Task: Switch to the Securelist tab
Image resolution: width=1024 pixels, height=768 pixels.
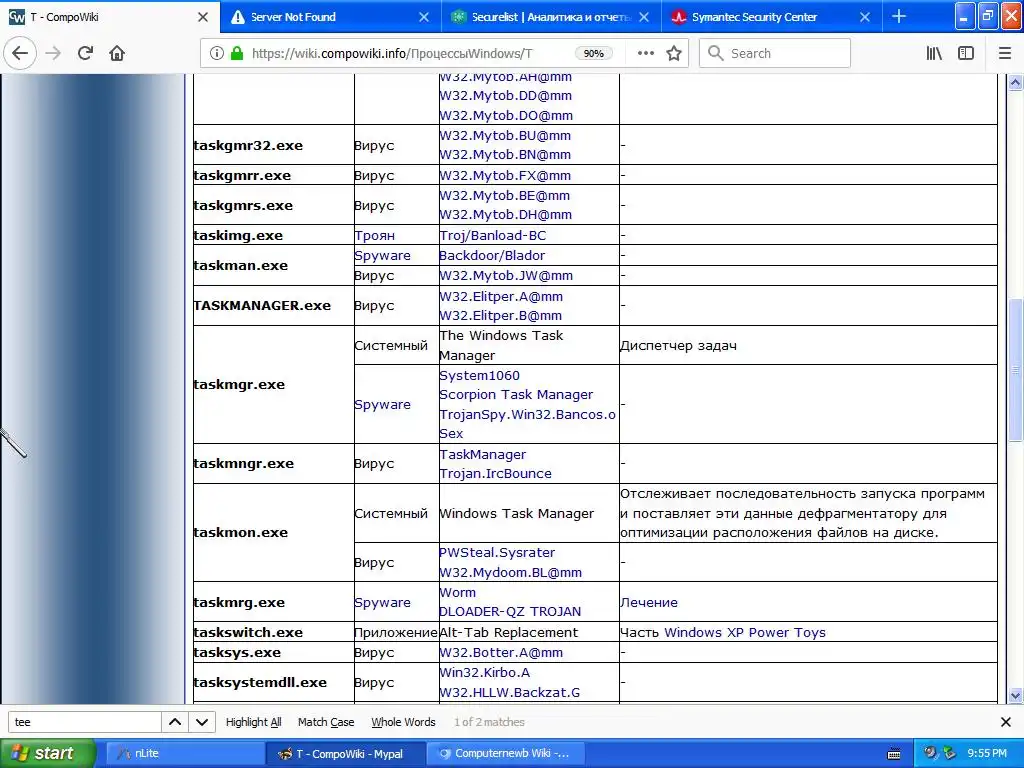Action: coord(551,17)
